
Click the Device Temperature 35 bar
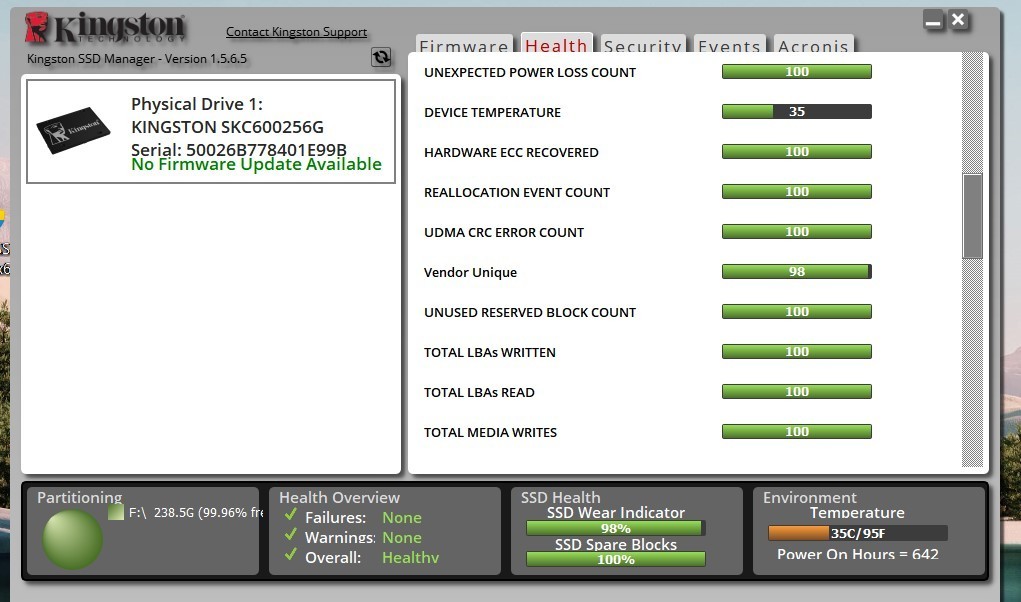coord(796,111)
